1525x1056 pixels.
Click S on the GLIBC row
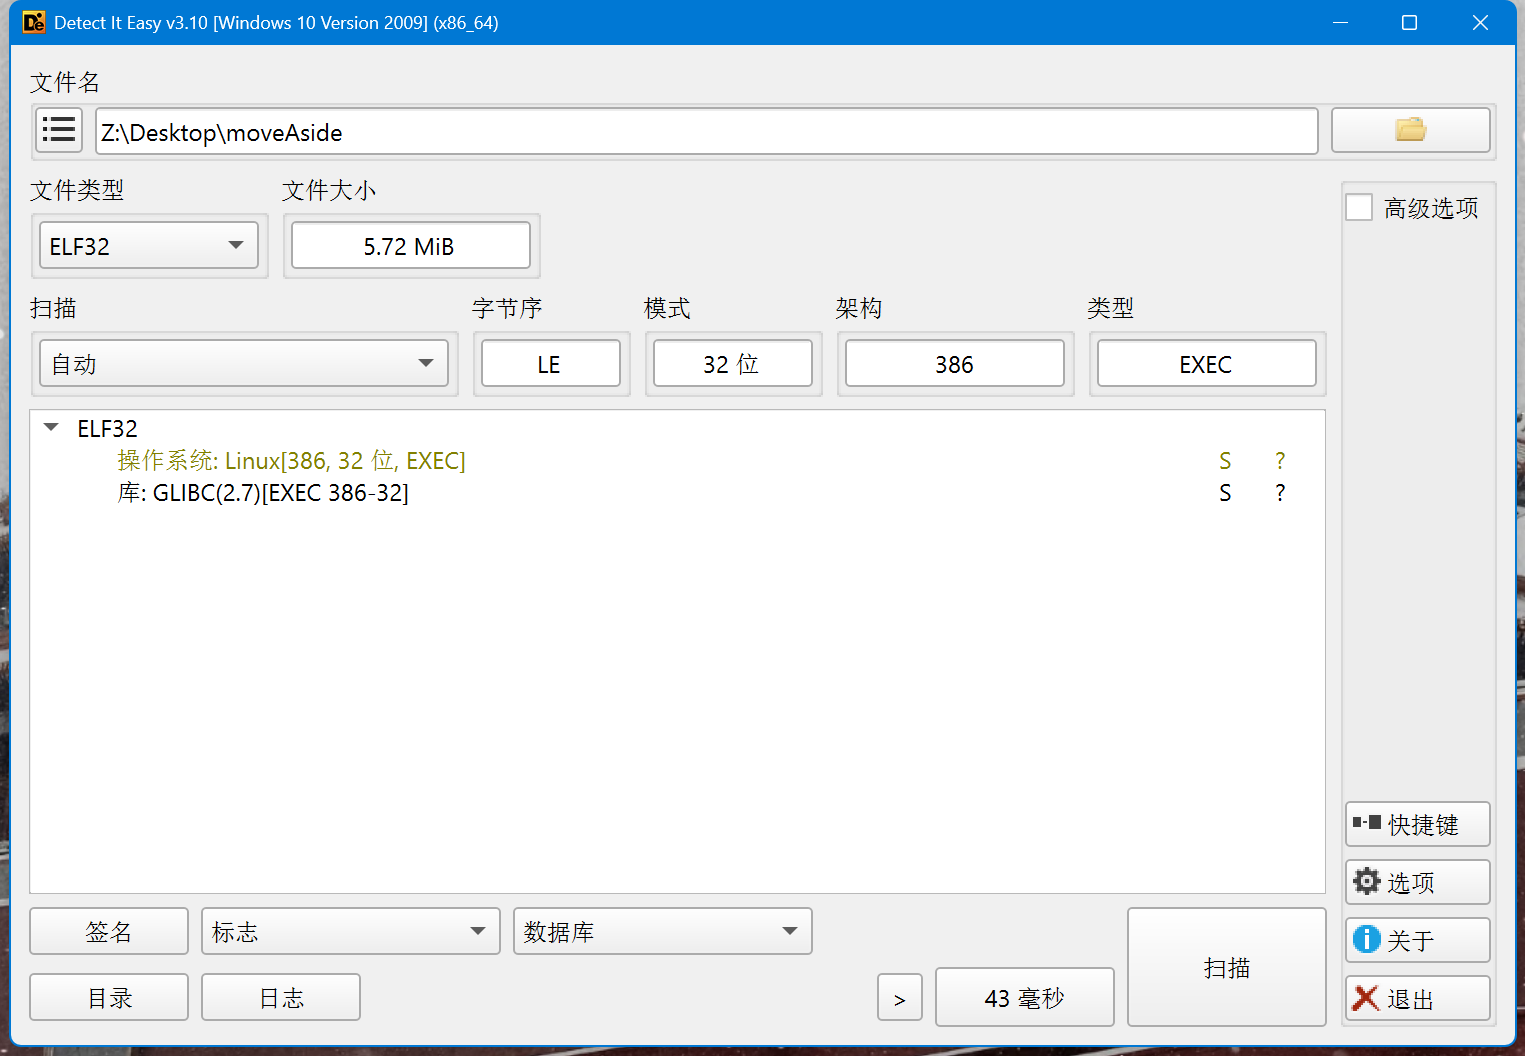click(x=1225, y=492)
